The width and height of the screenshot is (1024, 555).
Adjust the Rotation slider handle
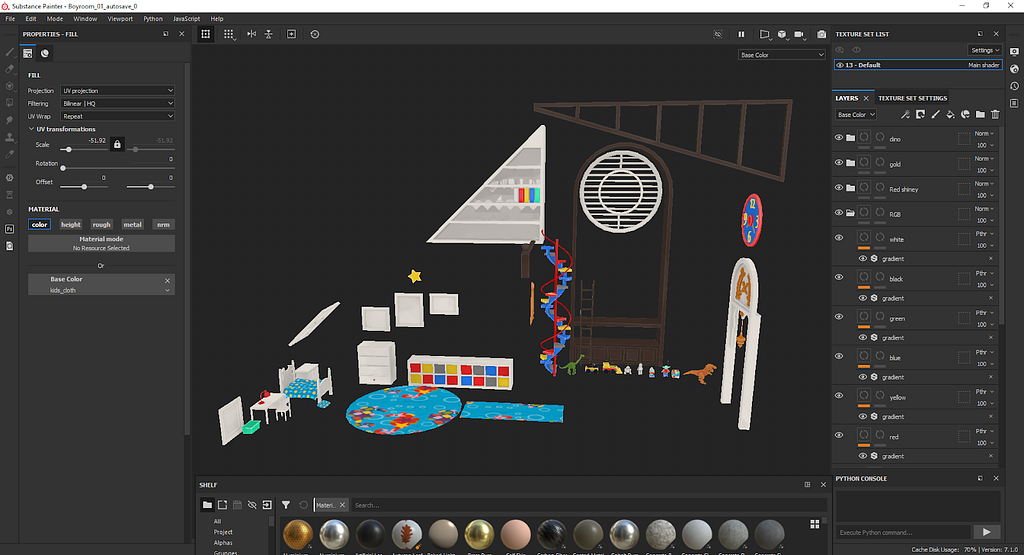[63, 168]
